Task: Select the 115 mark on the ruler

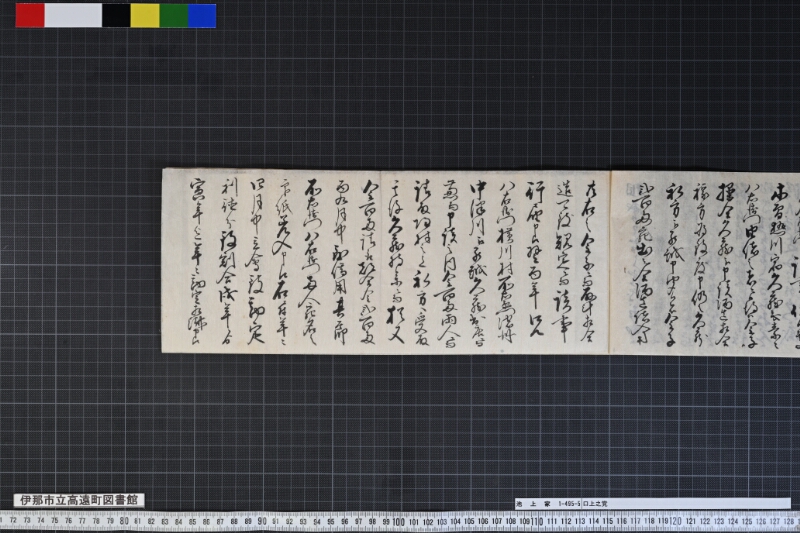Action: pyautogui.click(x=607, y=521)
